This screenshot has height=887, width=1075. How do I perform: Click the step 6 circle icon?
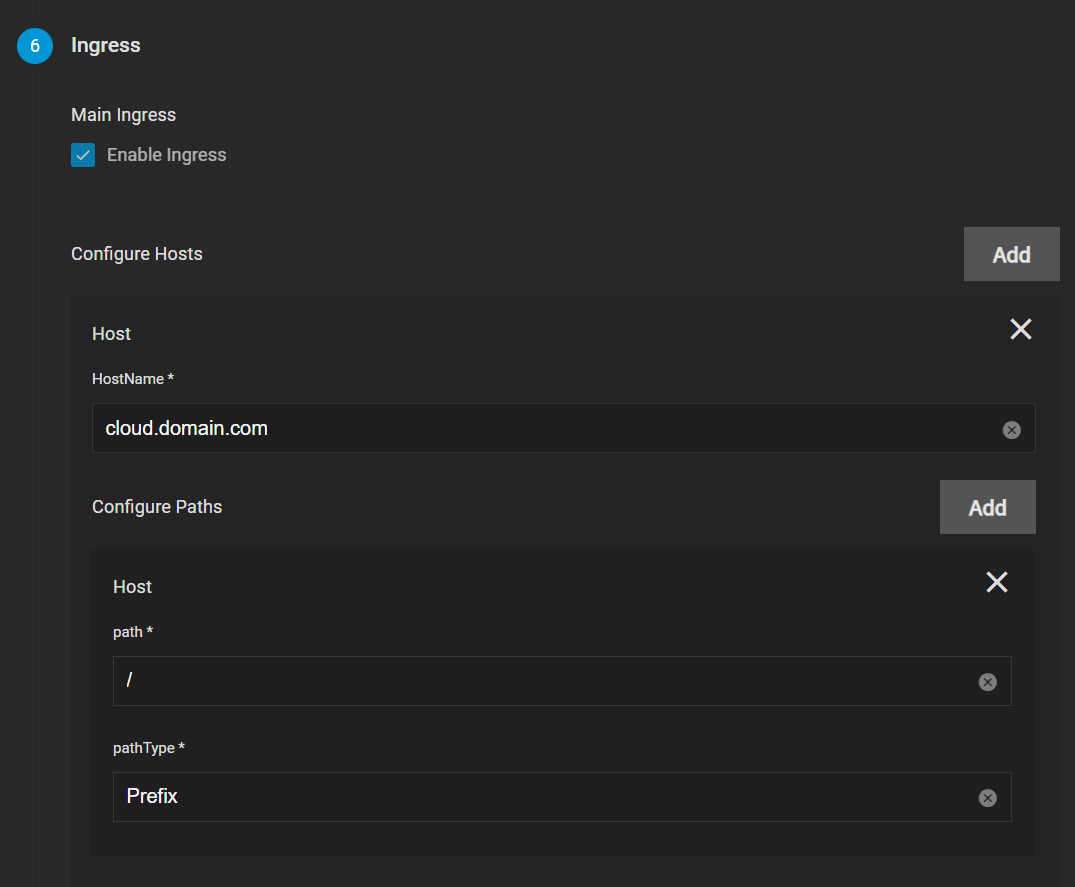click(35, 46)
